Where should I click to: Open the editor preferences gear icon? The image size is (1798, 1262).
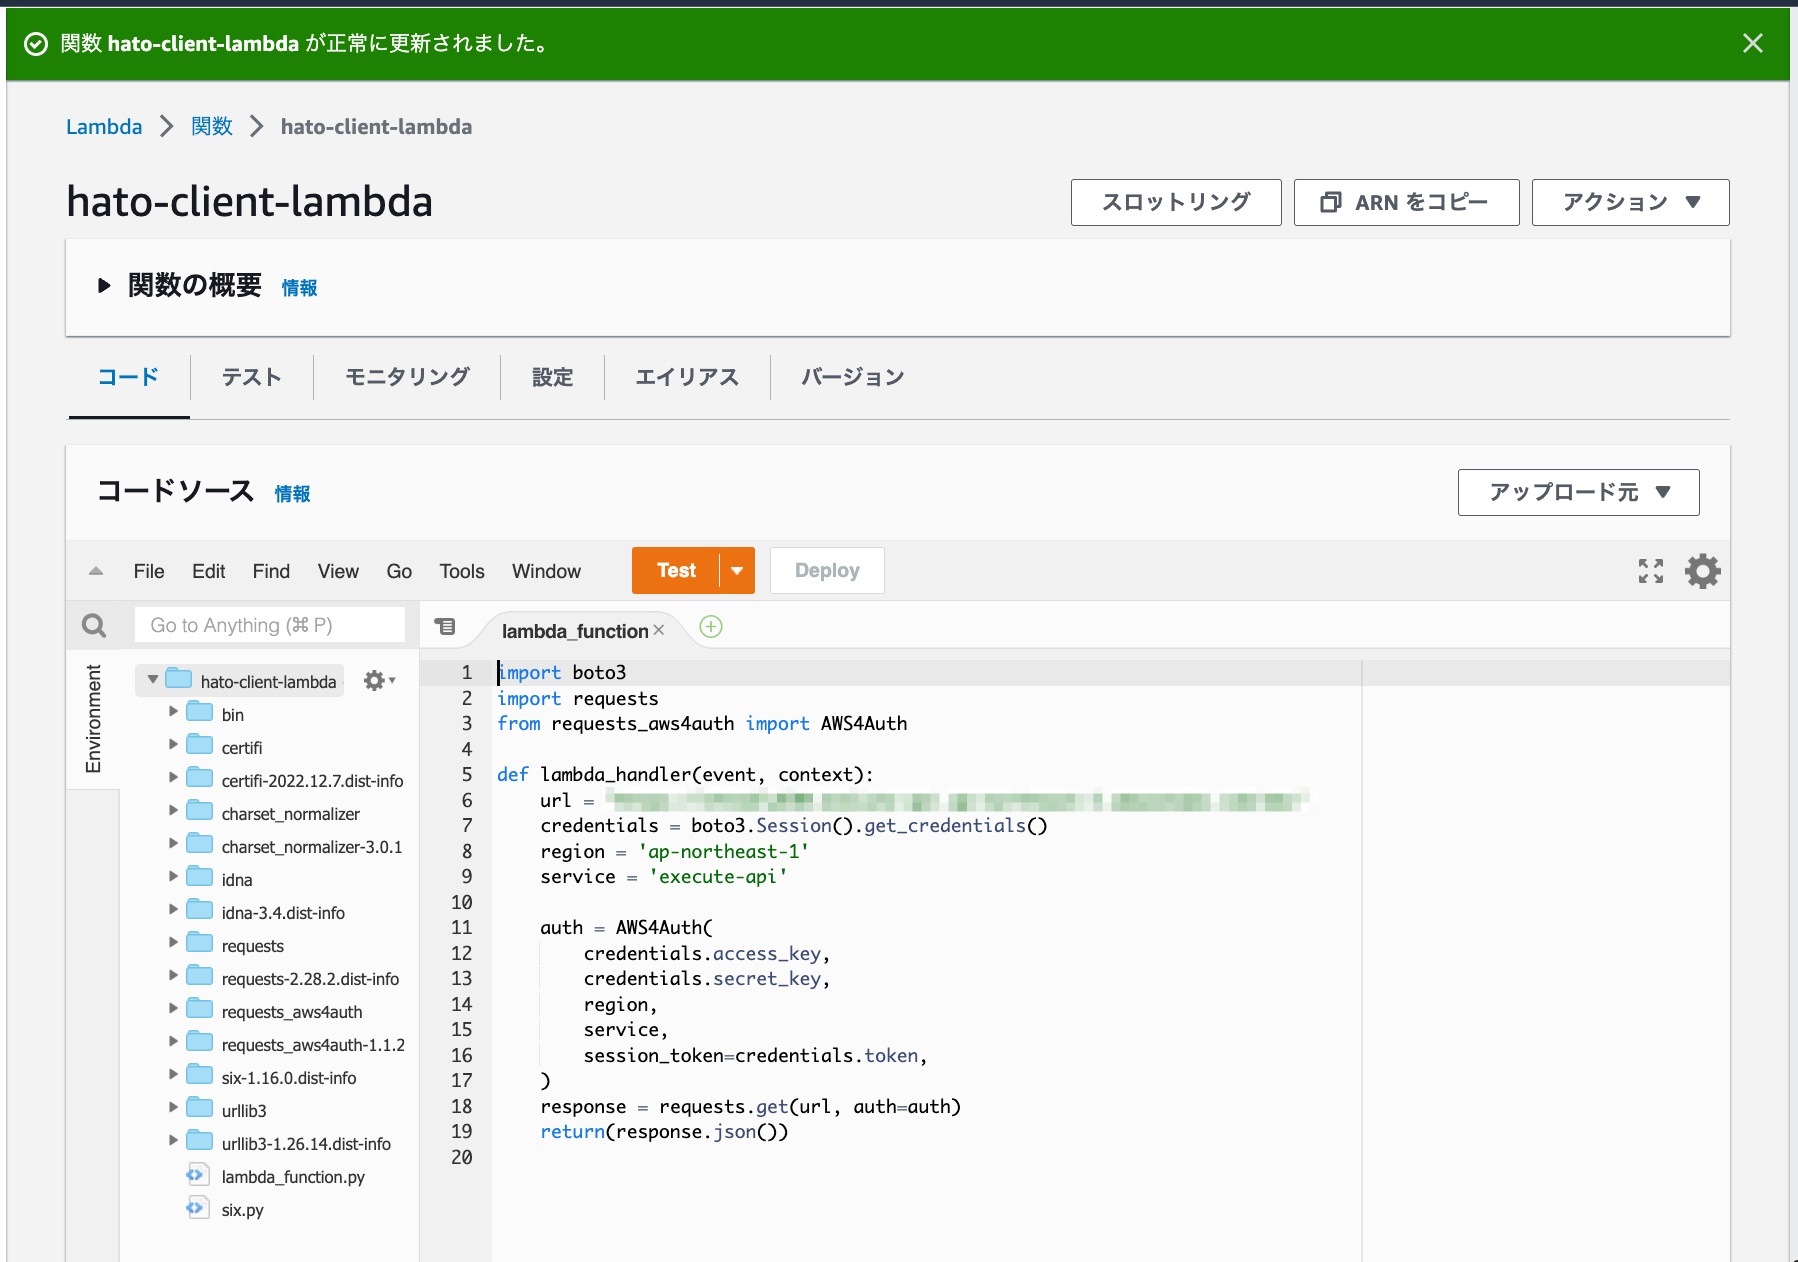1703,570
